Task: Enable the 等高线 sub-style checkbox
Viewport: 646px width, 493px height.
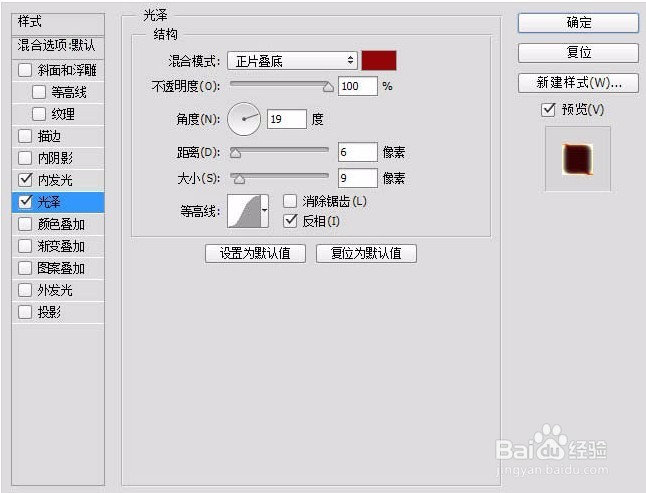Action: [39, 92]
